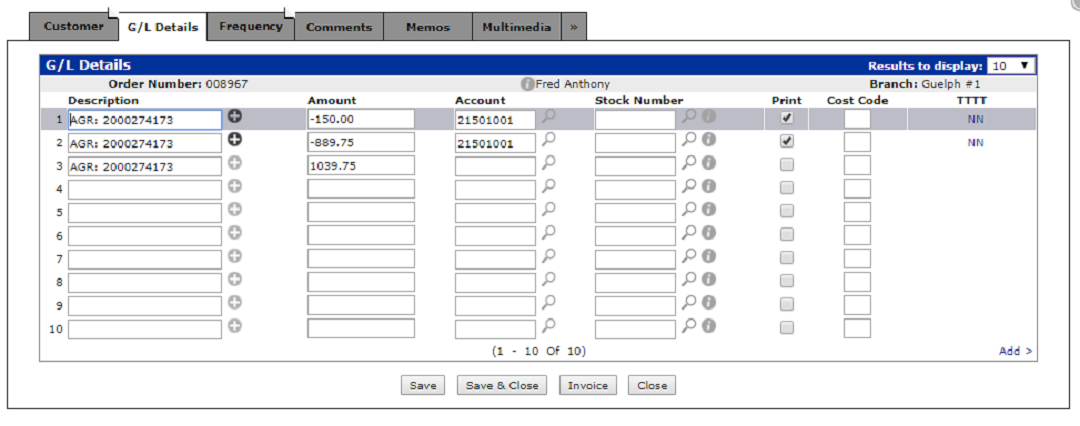Click the plus icon on row 2
The height and width of the screenshot is (426, 1080).
pos(235,140)
